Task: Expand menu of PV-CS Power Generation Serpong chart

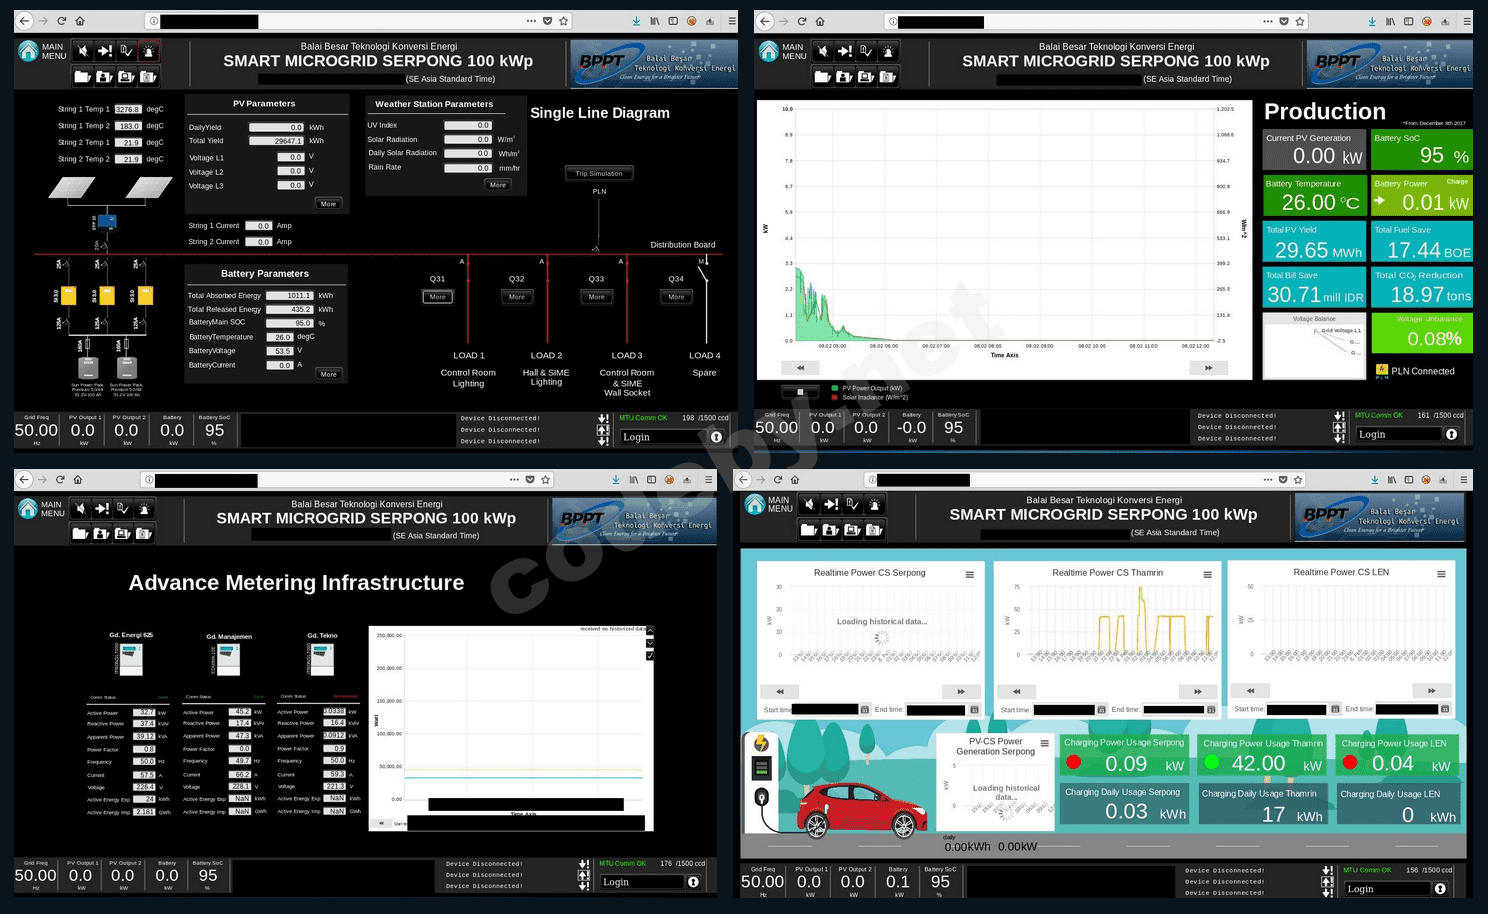Action: tap(1044, 743)
